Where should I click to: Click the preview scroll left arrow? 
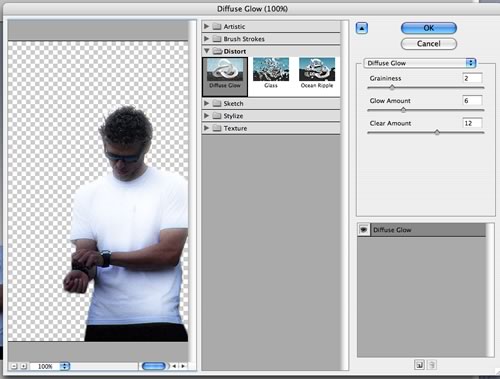click(x=174, y=366)
